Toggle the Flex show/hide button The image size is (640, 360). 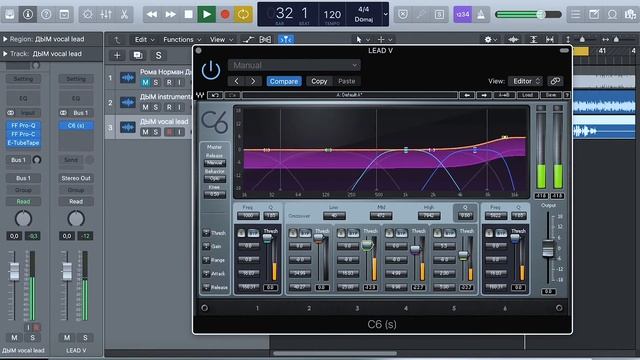click(265, 40)
